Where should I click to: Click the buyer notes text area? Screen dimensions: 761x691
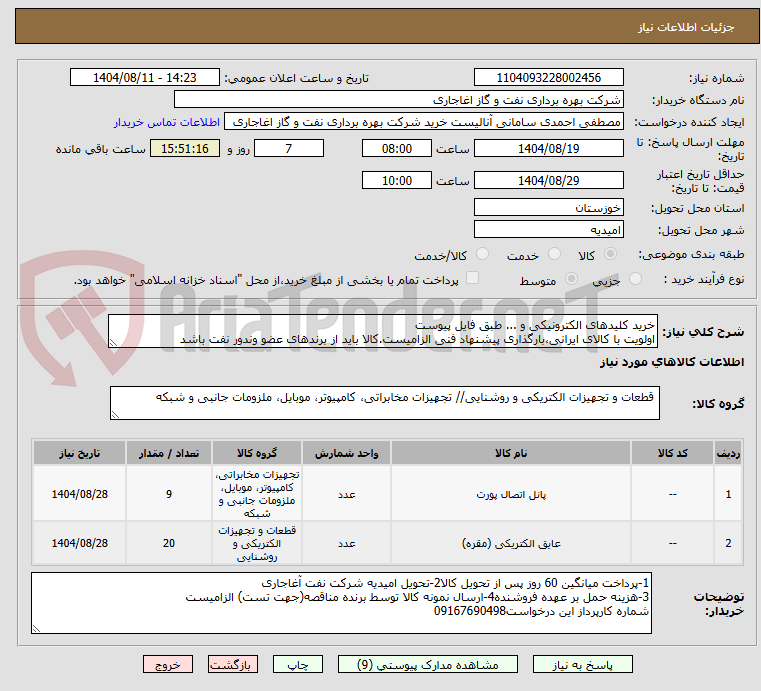(341, 603)
